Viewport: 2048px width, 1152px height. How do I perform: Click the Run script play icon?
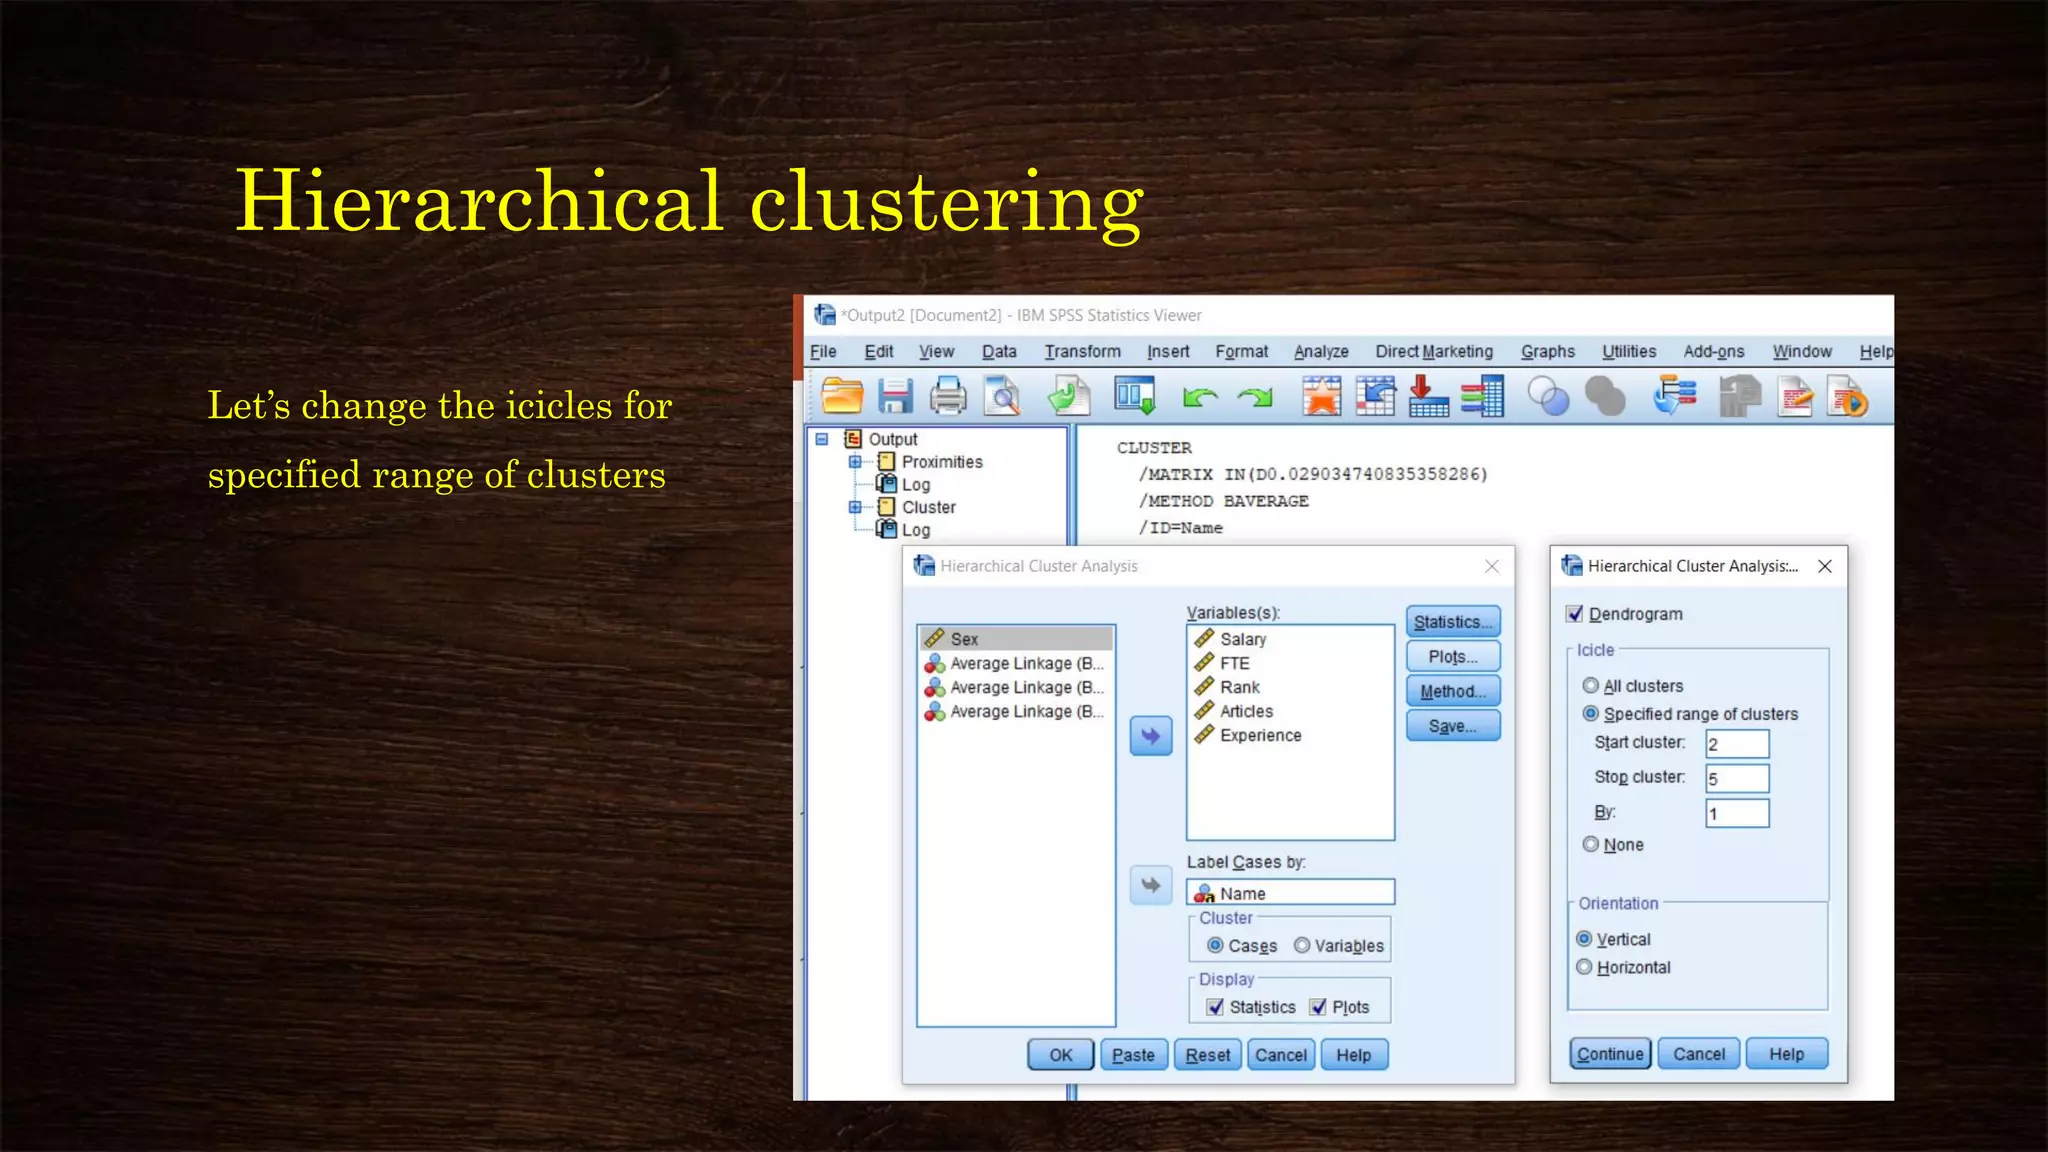[1847, 397]
